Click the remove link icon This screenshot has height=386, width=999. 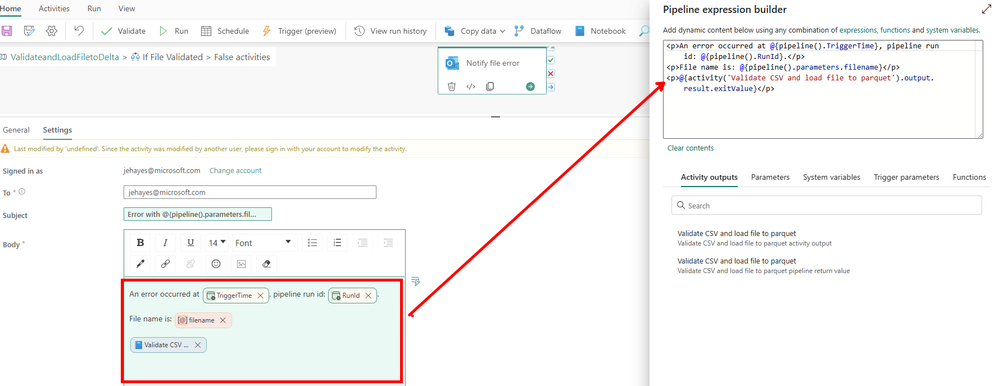(190, 263)
